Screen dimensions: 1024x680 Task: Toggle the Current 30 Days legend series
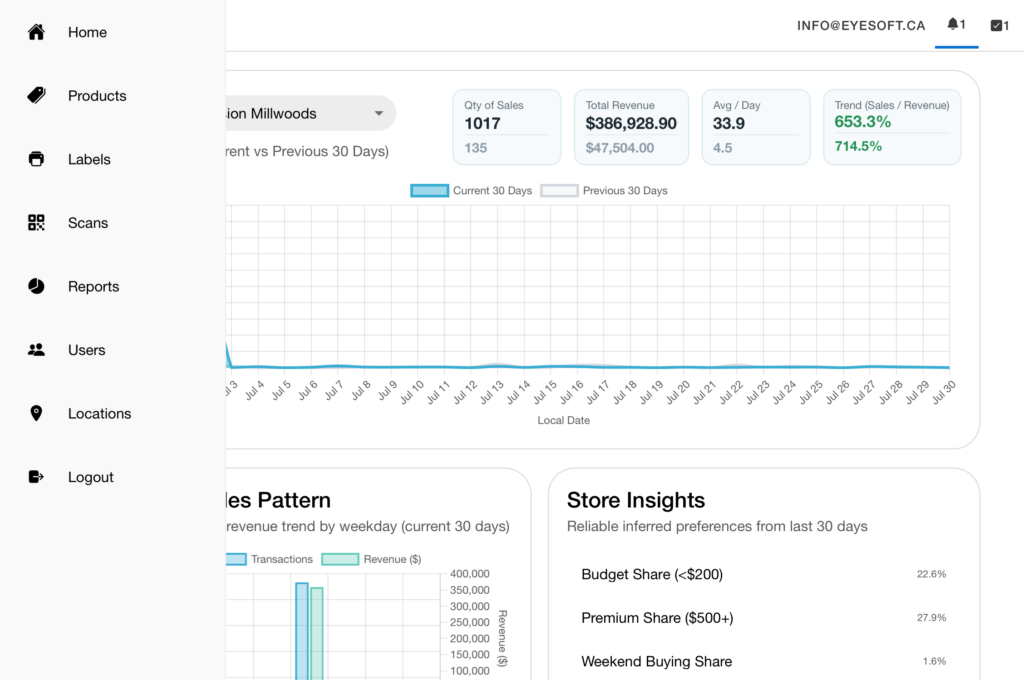tap(471, 191)
